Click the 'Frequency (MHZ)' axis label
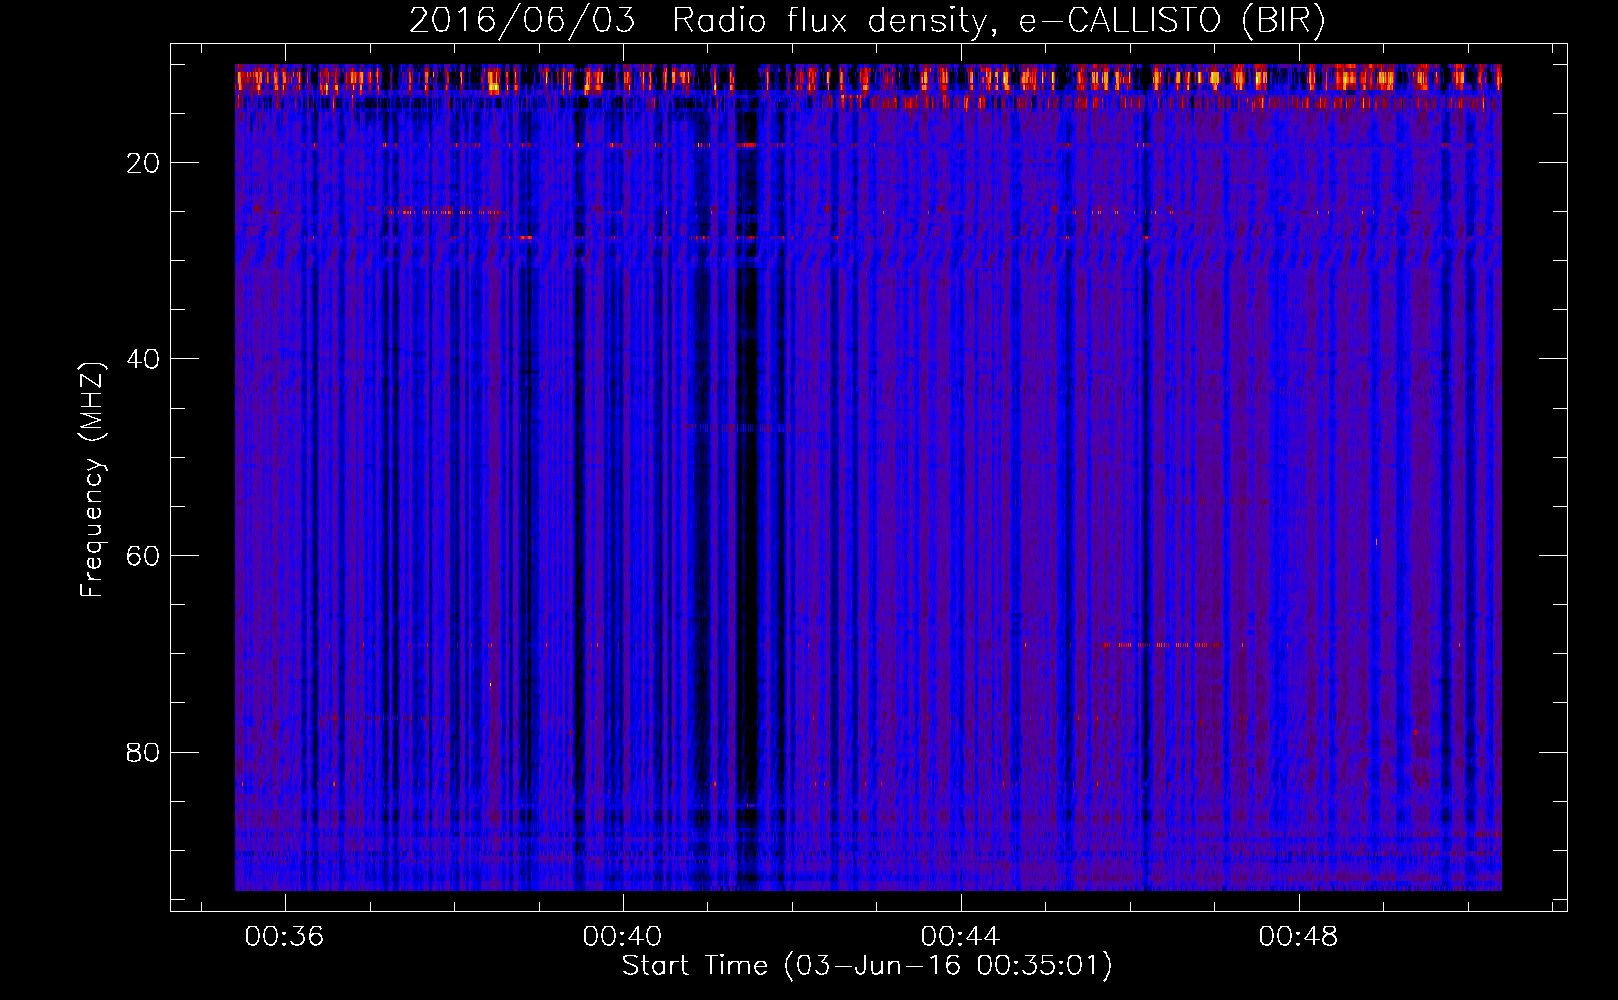 click(91, 480)
